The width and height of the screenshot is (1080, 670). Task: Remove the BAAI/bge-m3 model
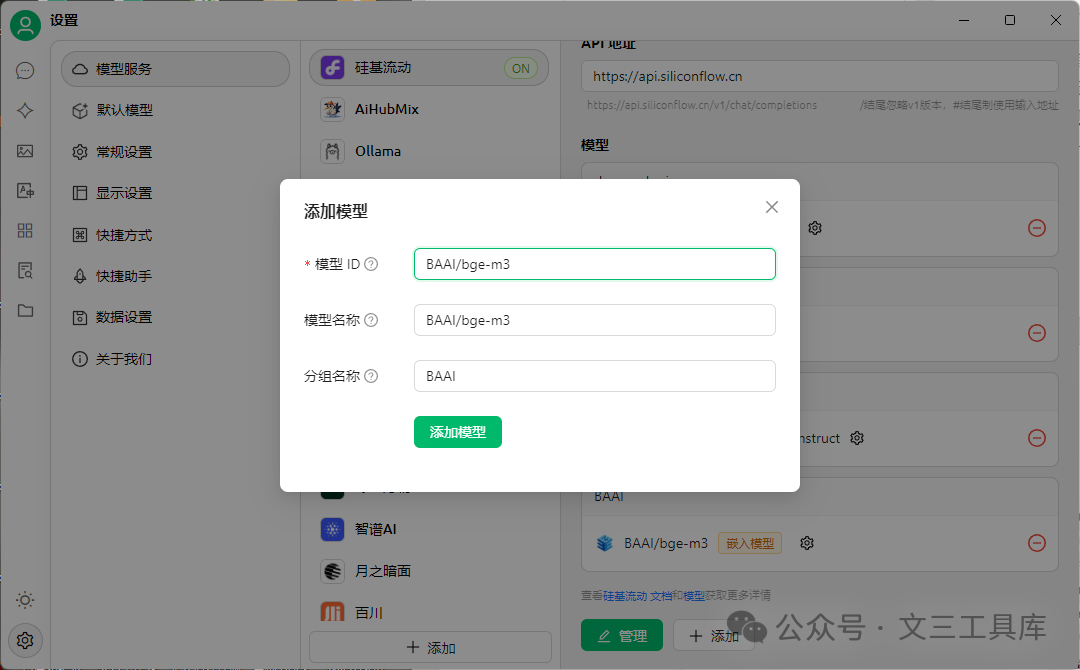click(x=1037, y=543)
